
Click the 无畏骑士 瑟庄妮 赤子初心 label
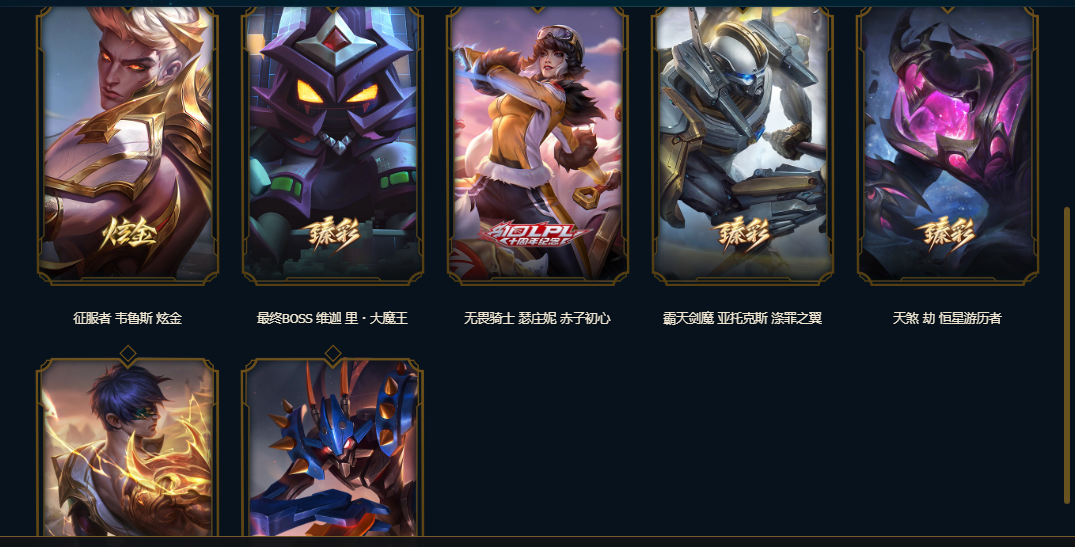[538, 318]
